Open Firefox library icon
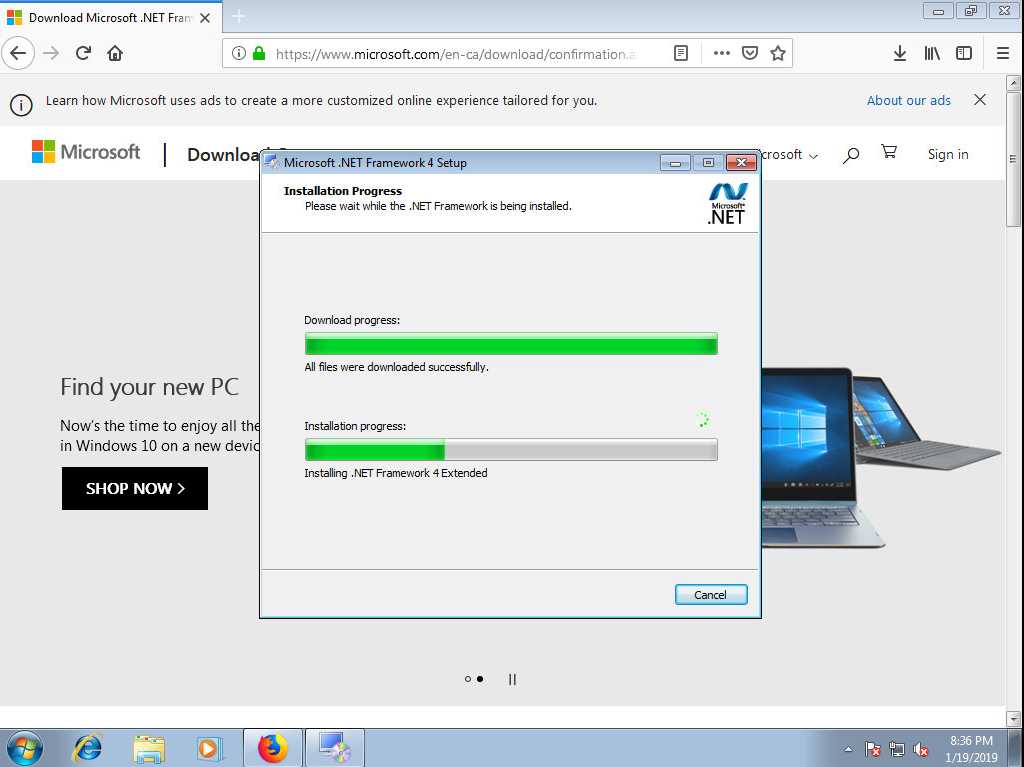 point(932,54)
